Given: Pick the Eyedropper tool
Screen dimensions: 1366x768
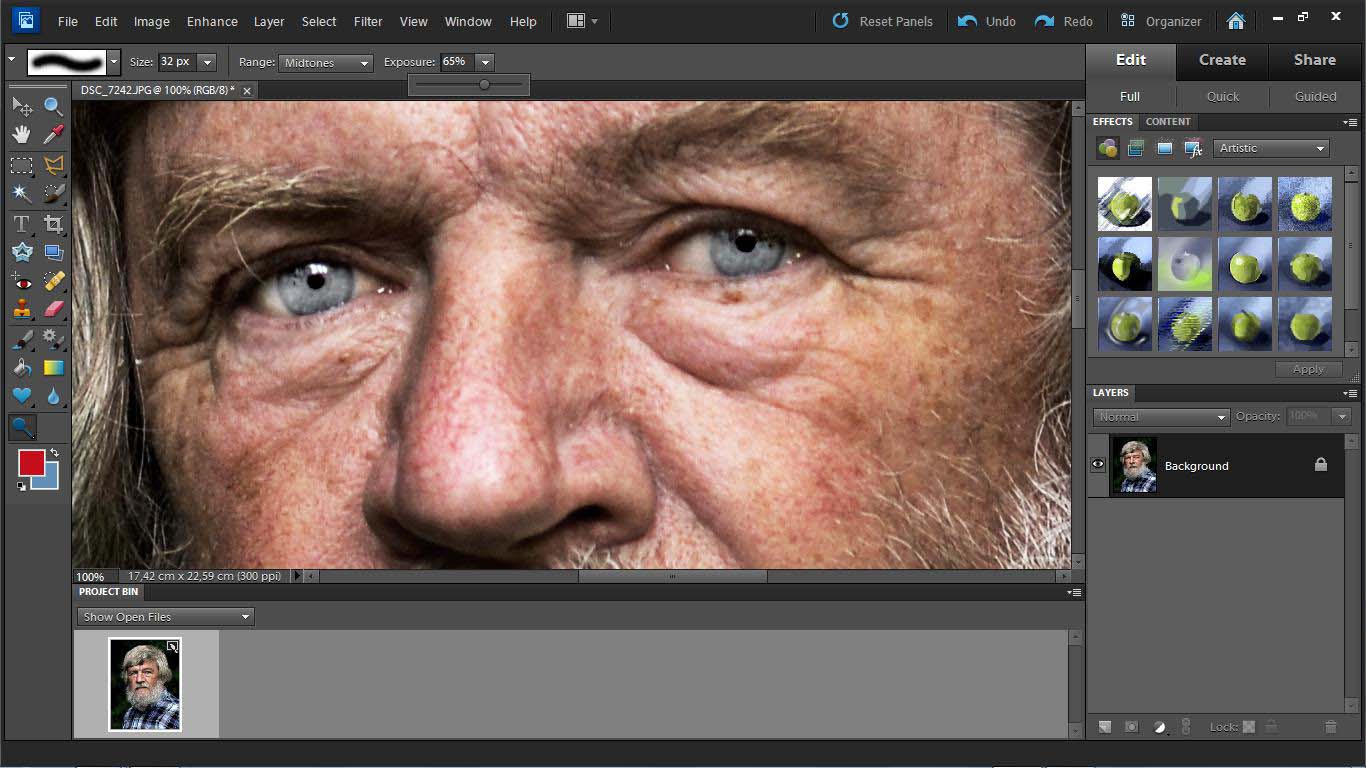Looking at the screenshot, I should 53,135.
